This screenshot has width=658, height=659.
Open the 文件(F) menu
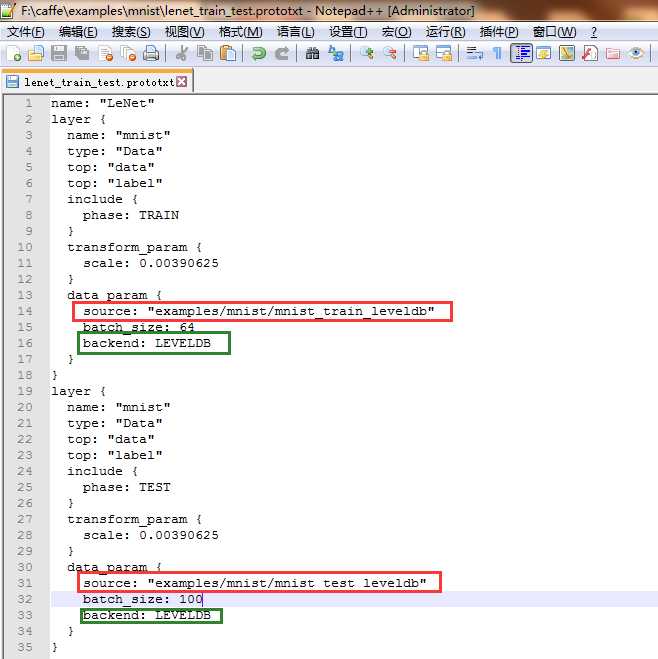(x=25, y=32)
